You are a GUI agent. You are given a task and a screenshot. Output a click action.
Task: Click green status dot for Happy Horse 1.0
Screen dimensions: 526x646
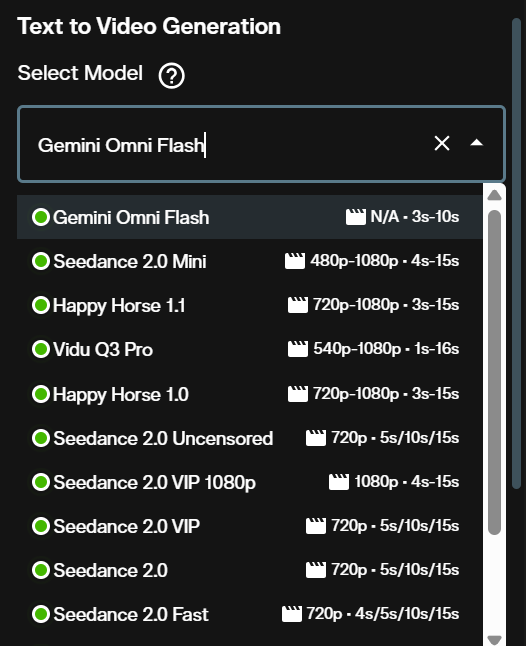pos(41,394)
